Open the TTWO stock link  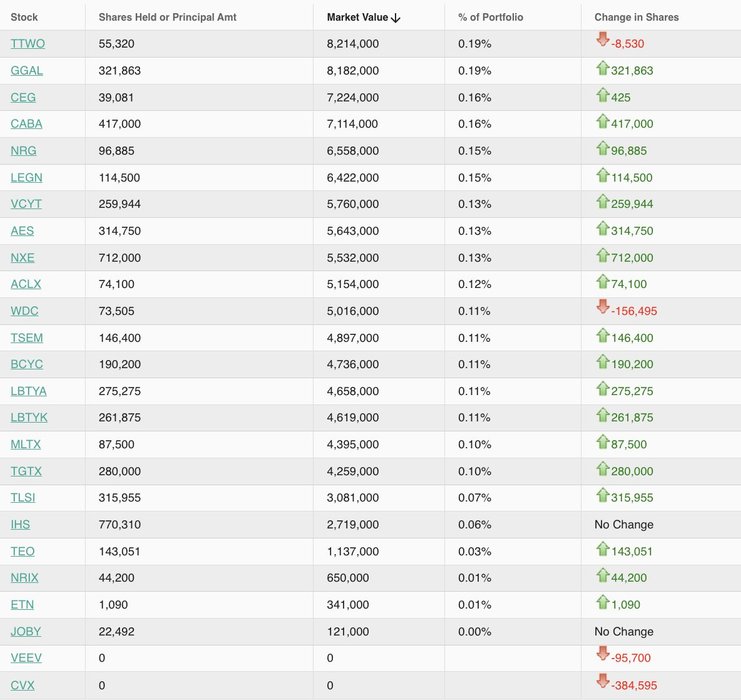[27, 43]
